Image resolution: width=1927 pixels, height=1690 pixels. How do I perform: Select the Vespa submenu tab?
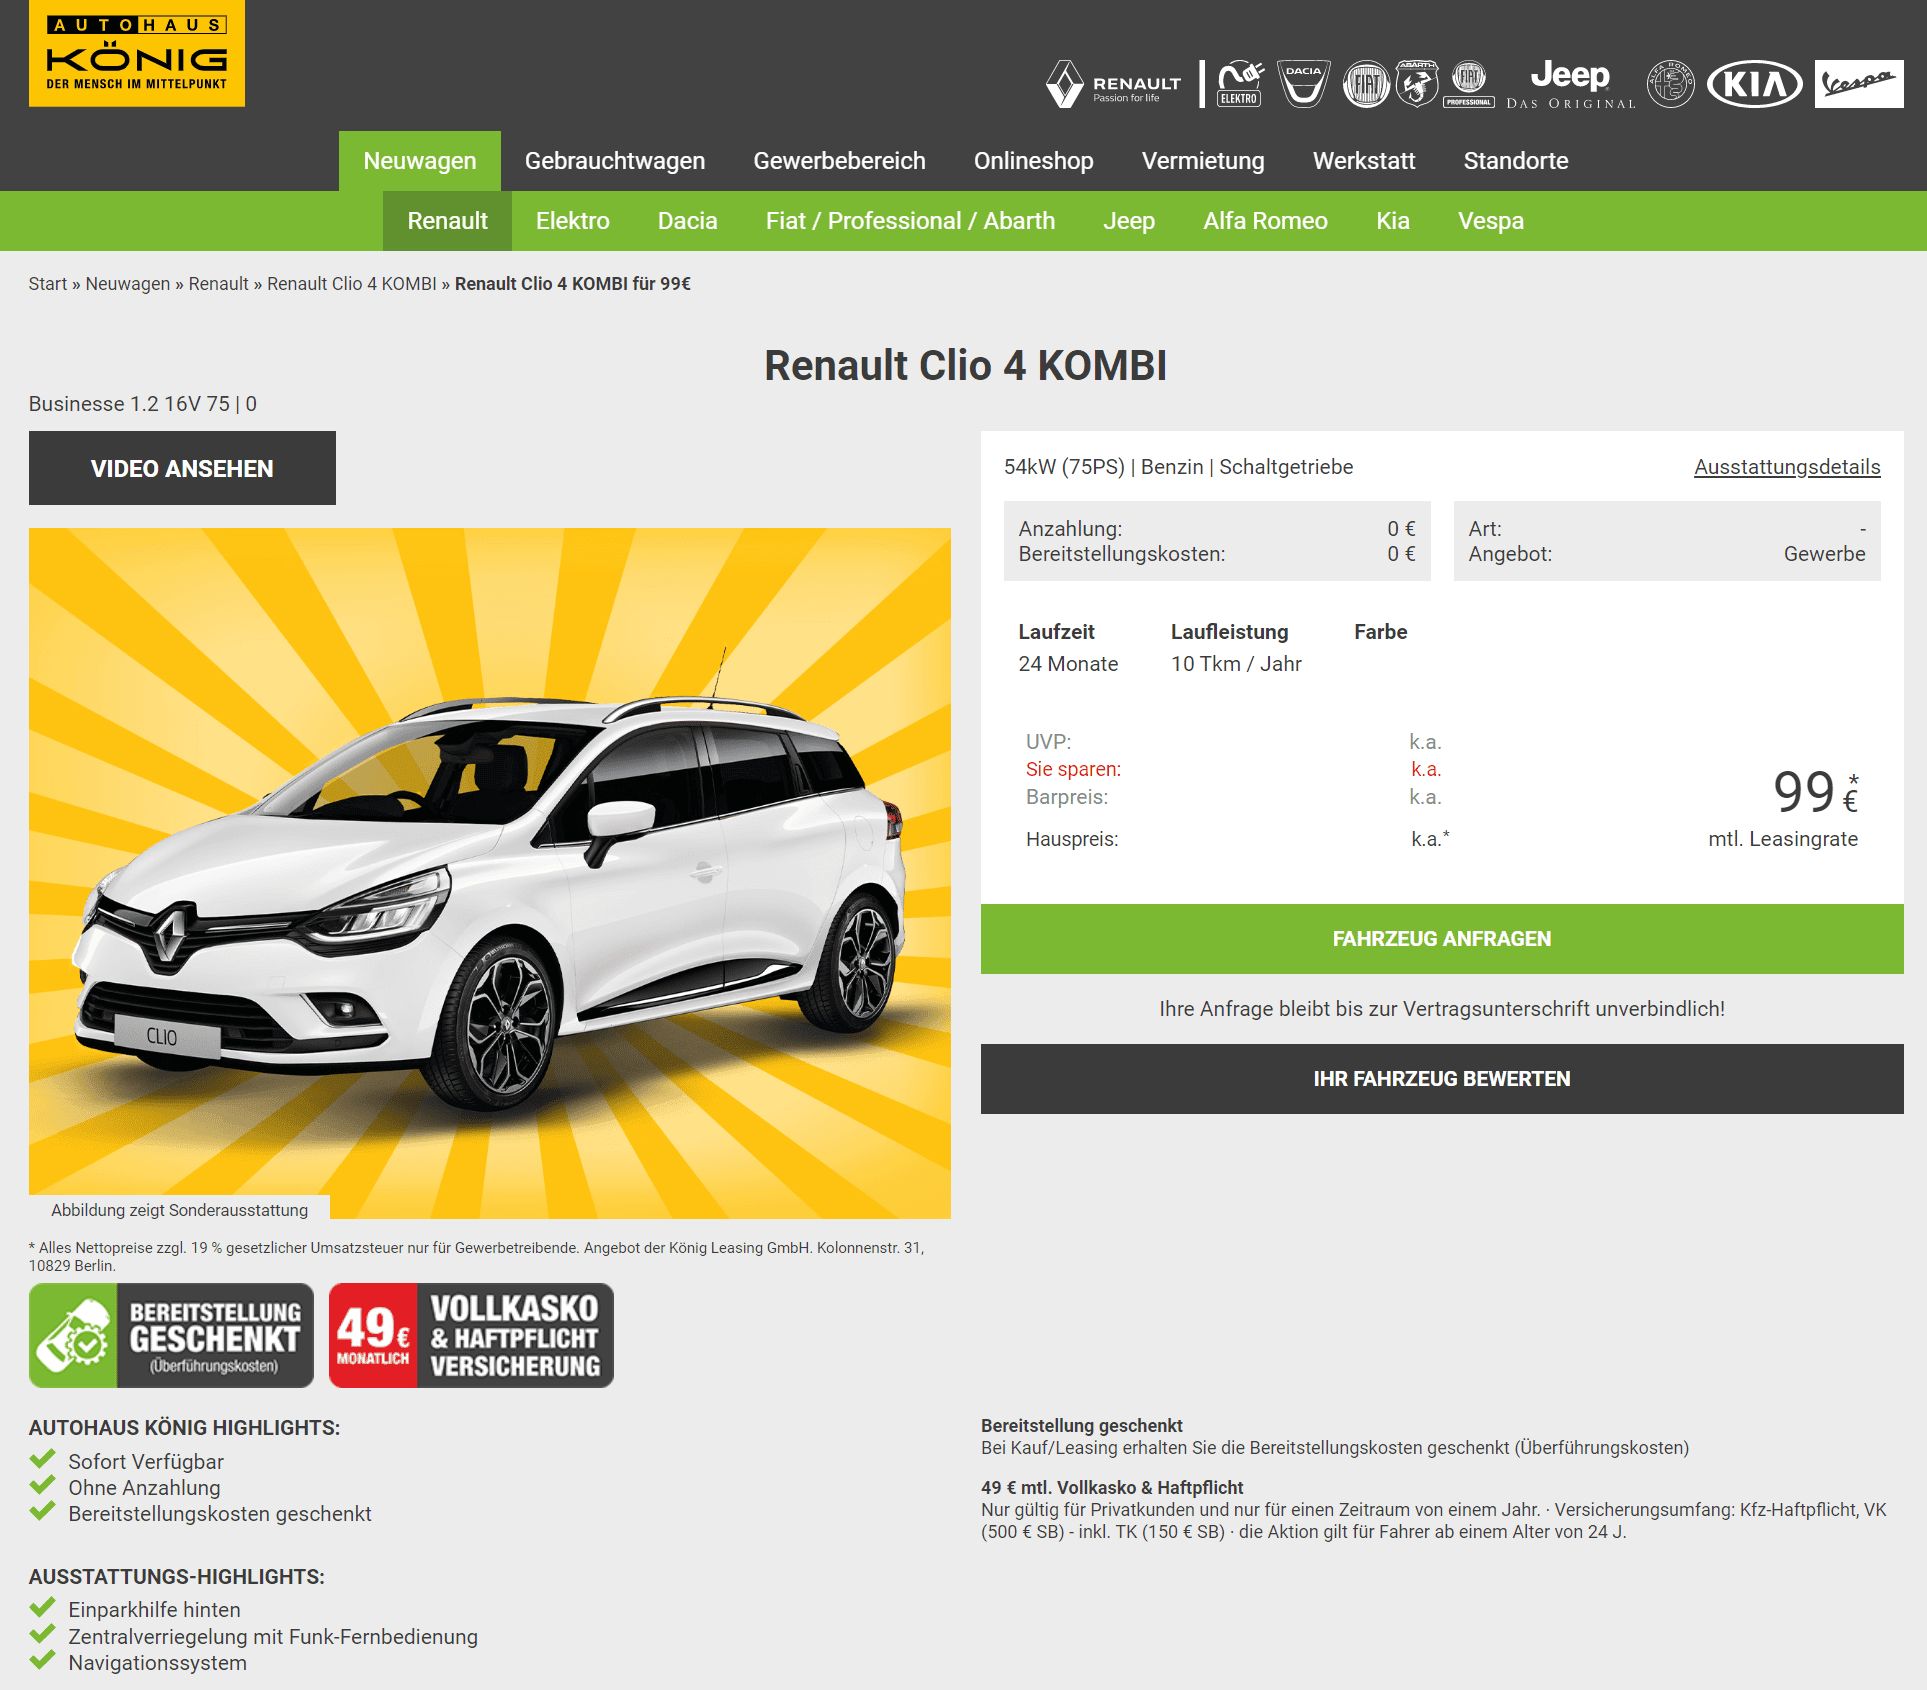[x=1491, y=221]
